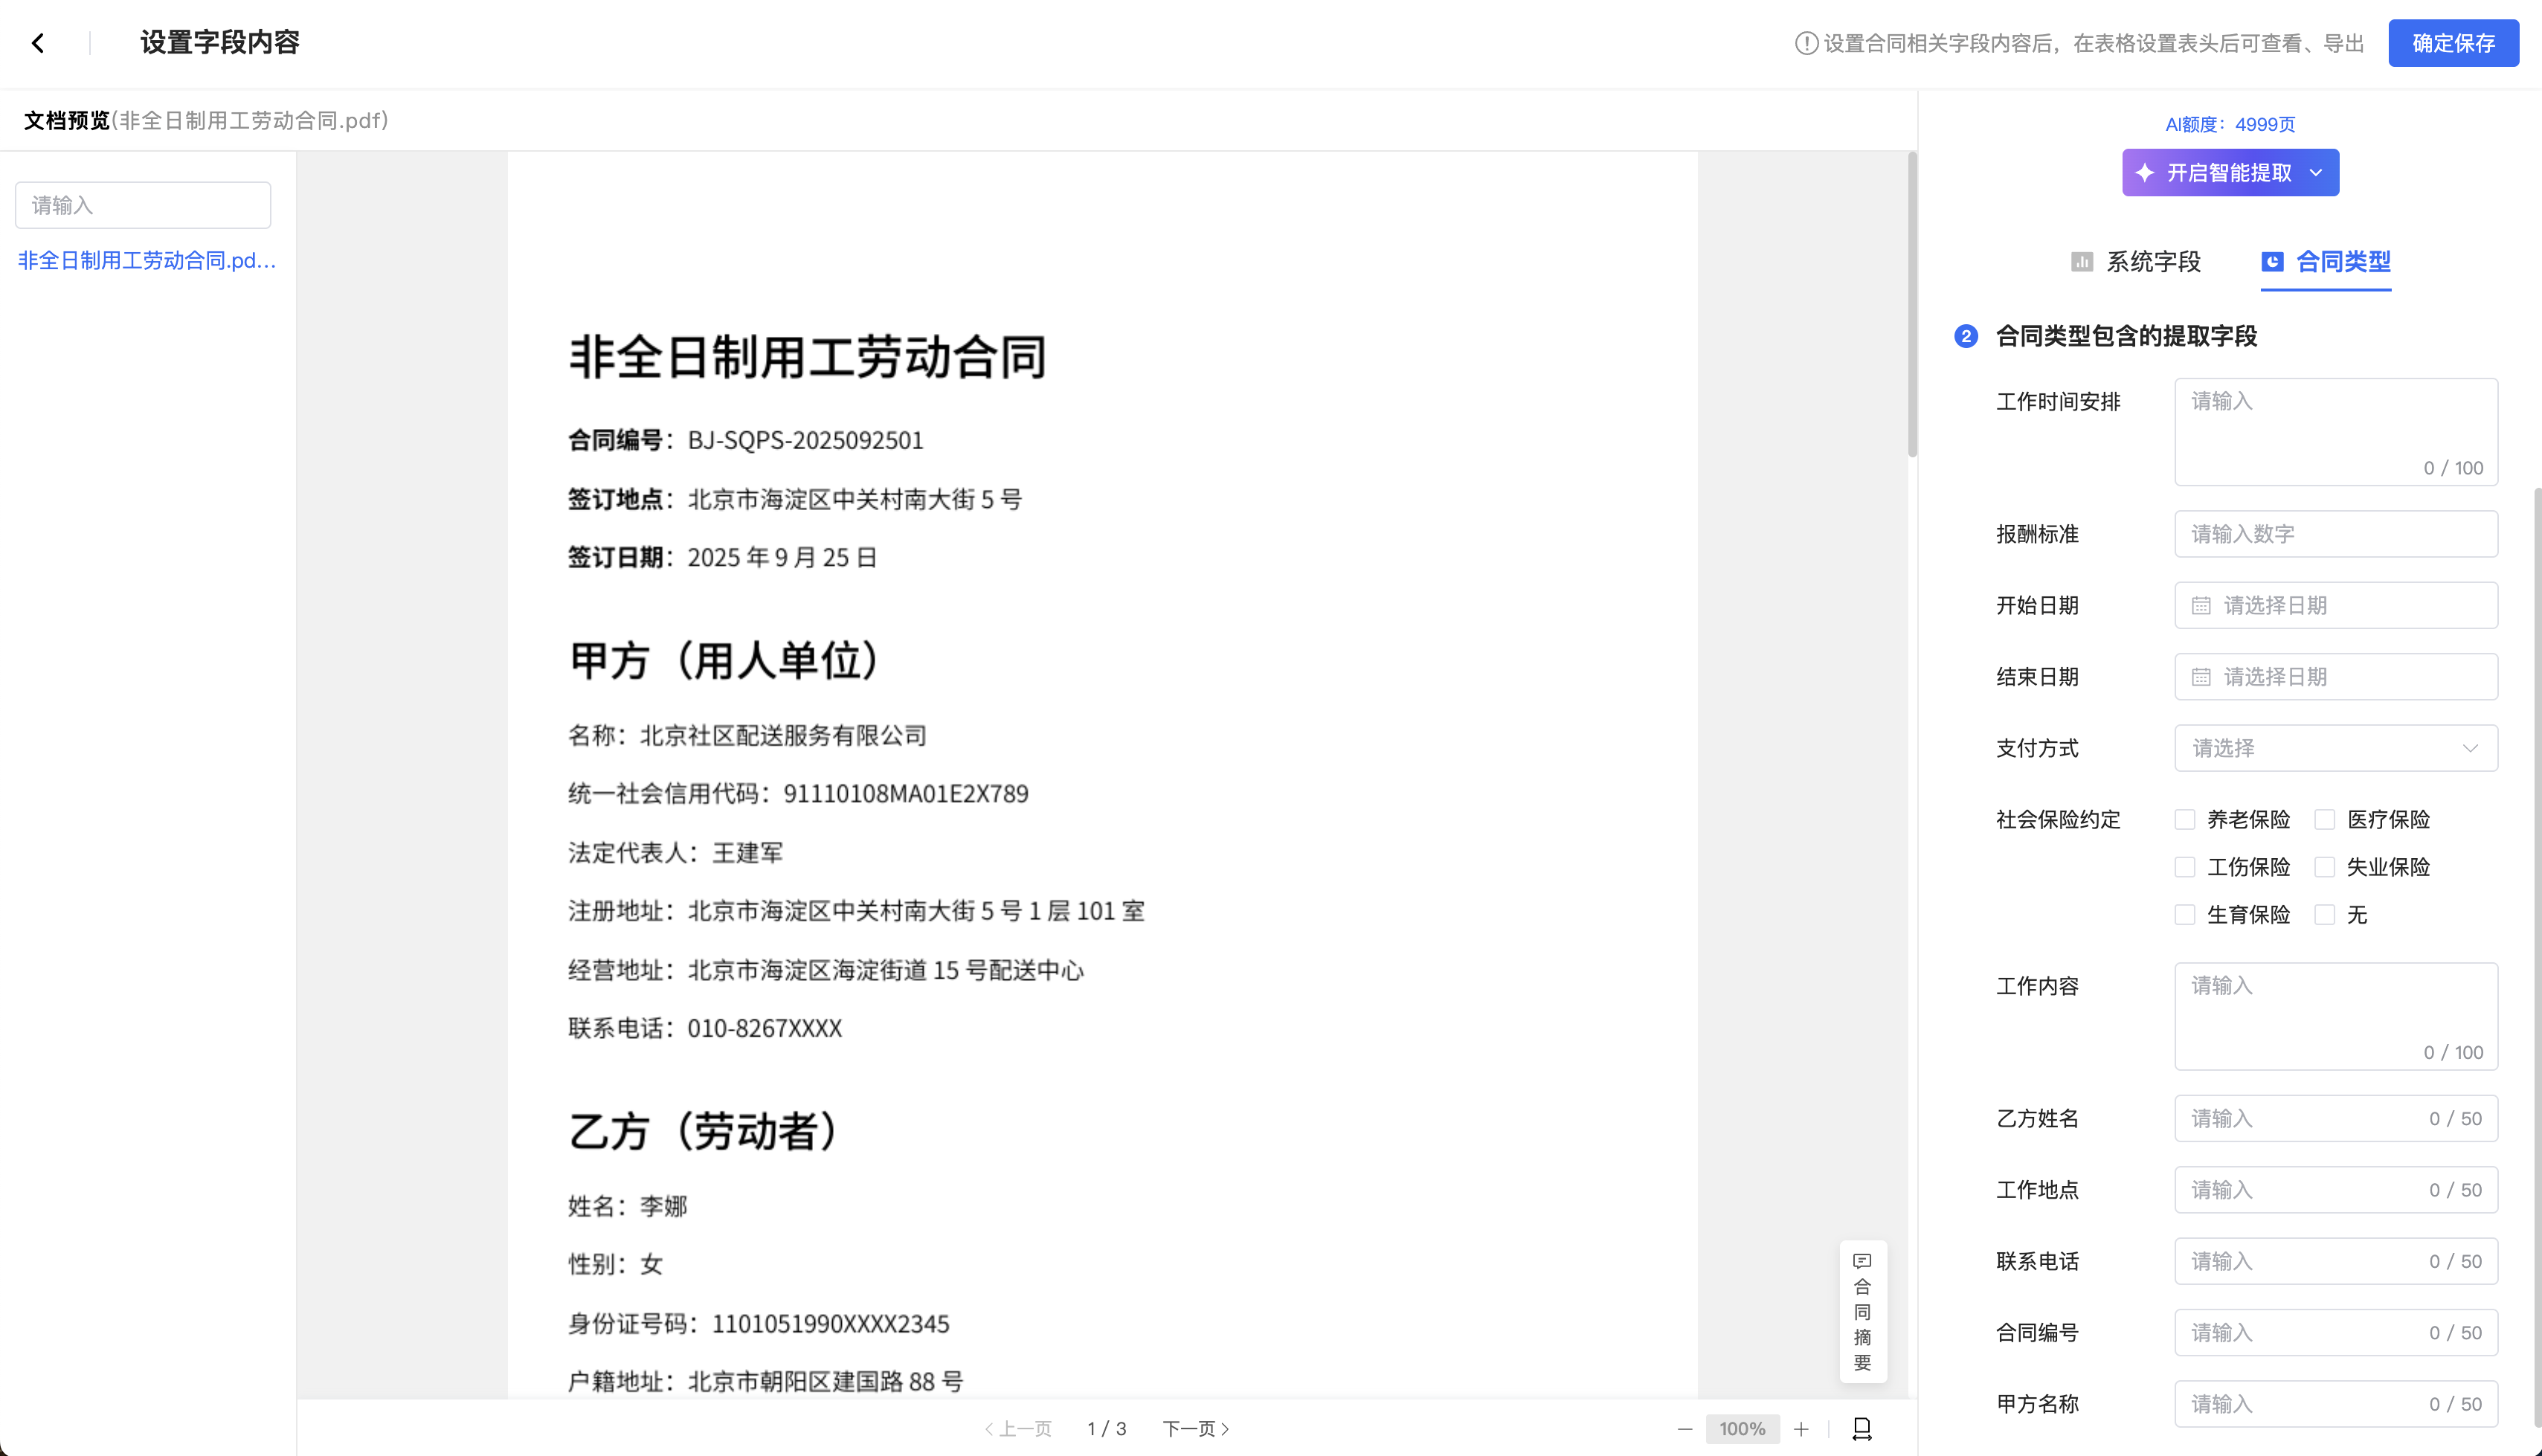Click the fit-page icon in bottom bar
The height and width of the screenshot is (1456, 2542).
click(1862, 1429)
